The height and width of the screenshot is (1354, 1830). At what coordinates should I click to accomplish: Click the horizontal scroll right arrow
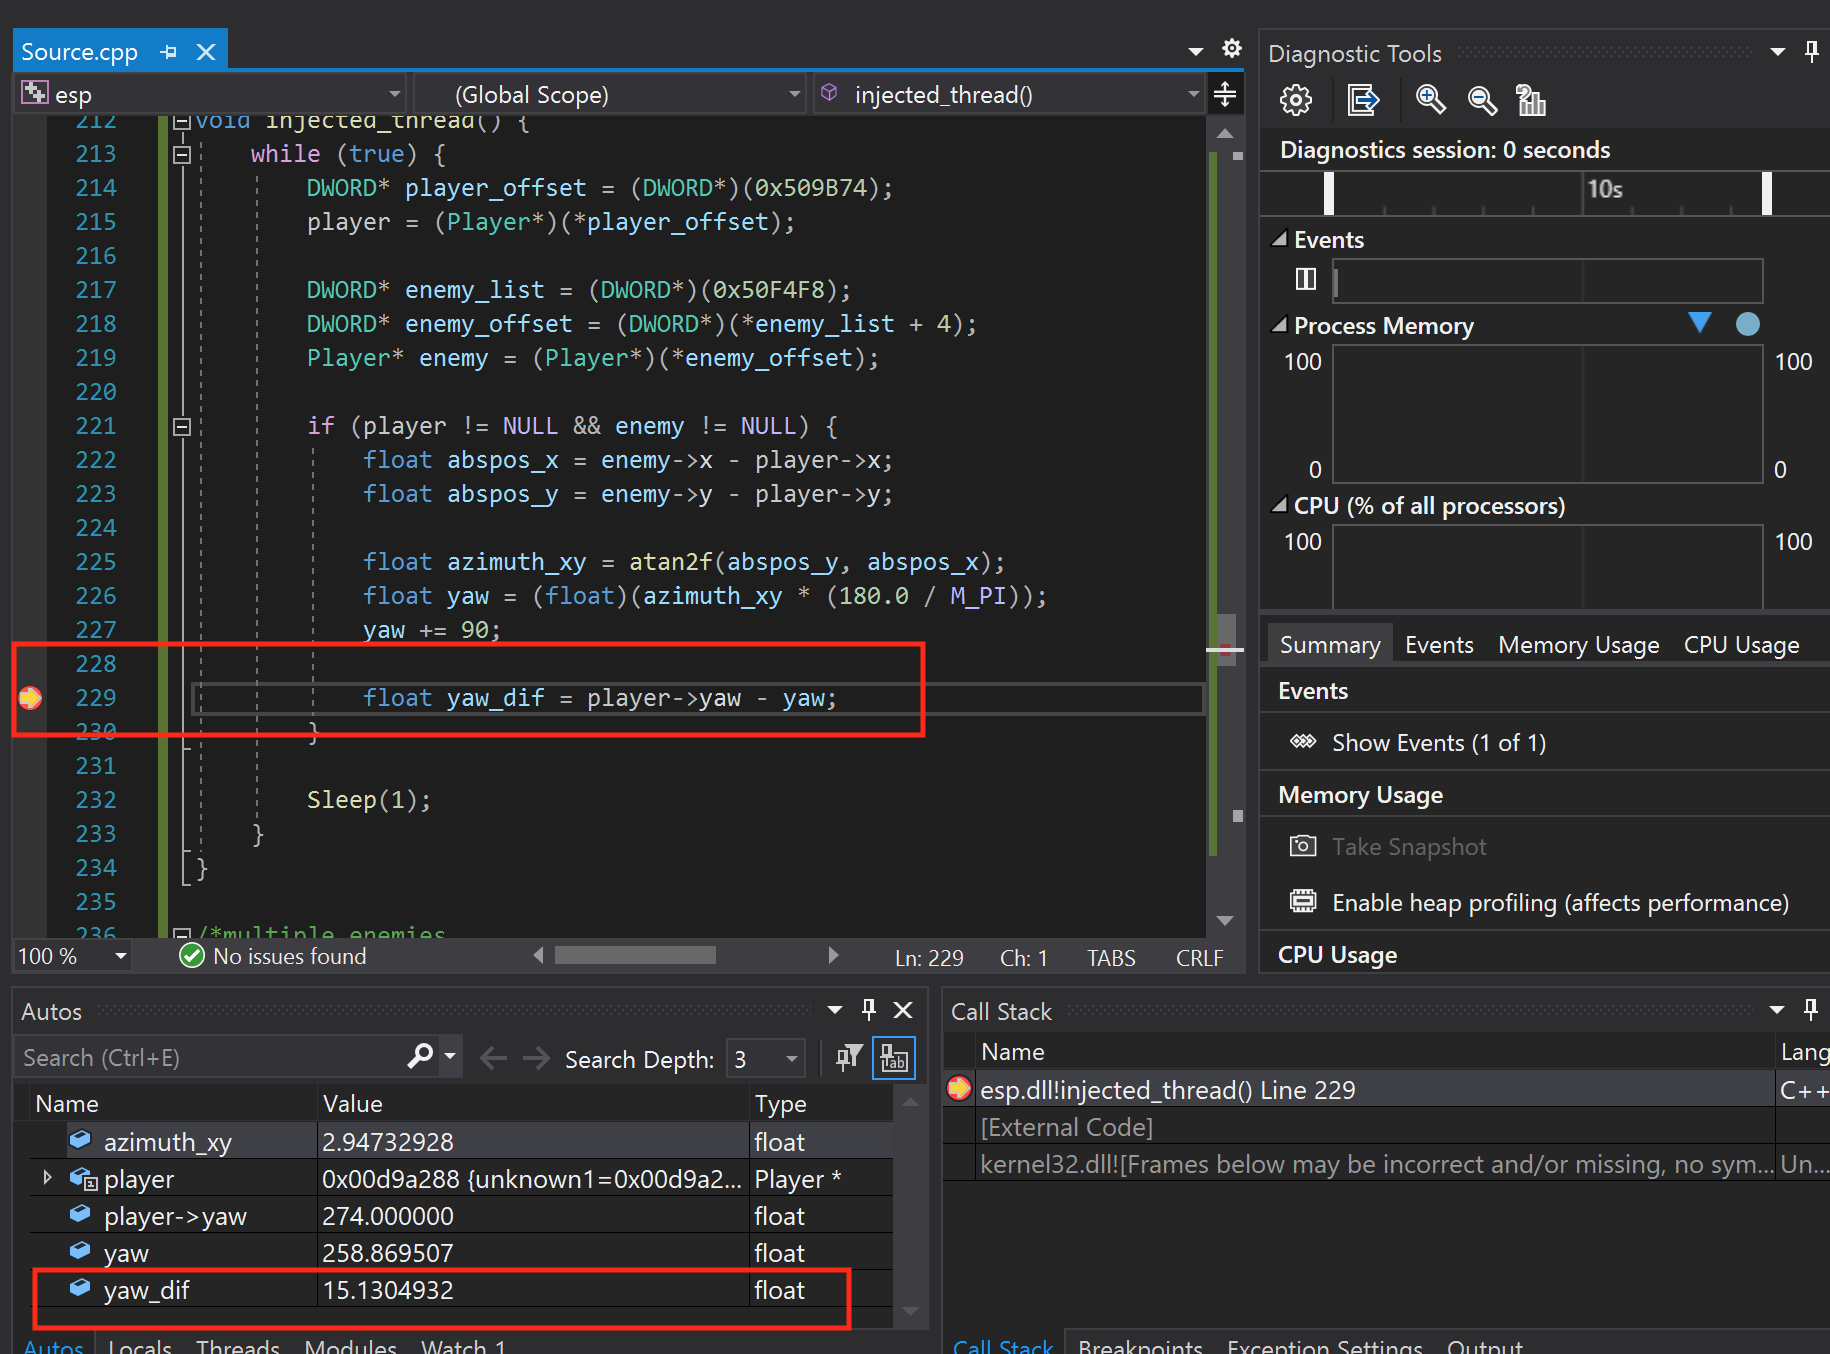coord(833,955)
